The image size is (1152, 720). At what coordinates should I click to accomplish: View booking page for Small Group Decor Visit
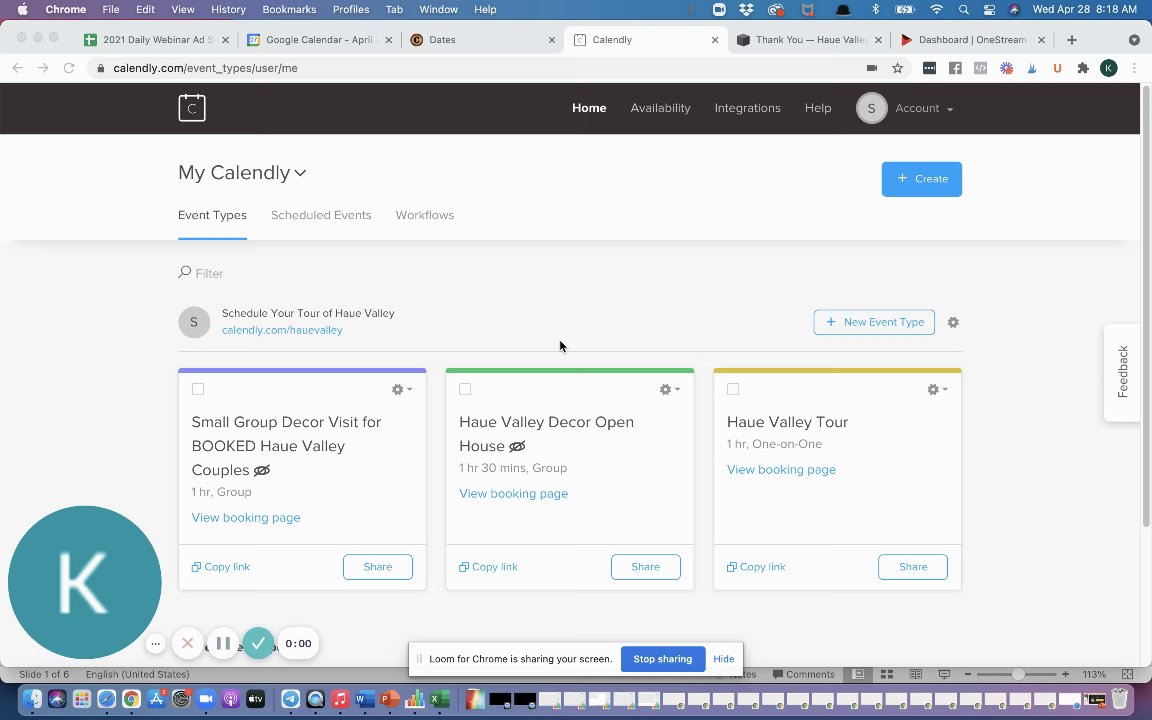tap(246, 518)
